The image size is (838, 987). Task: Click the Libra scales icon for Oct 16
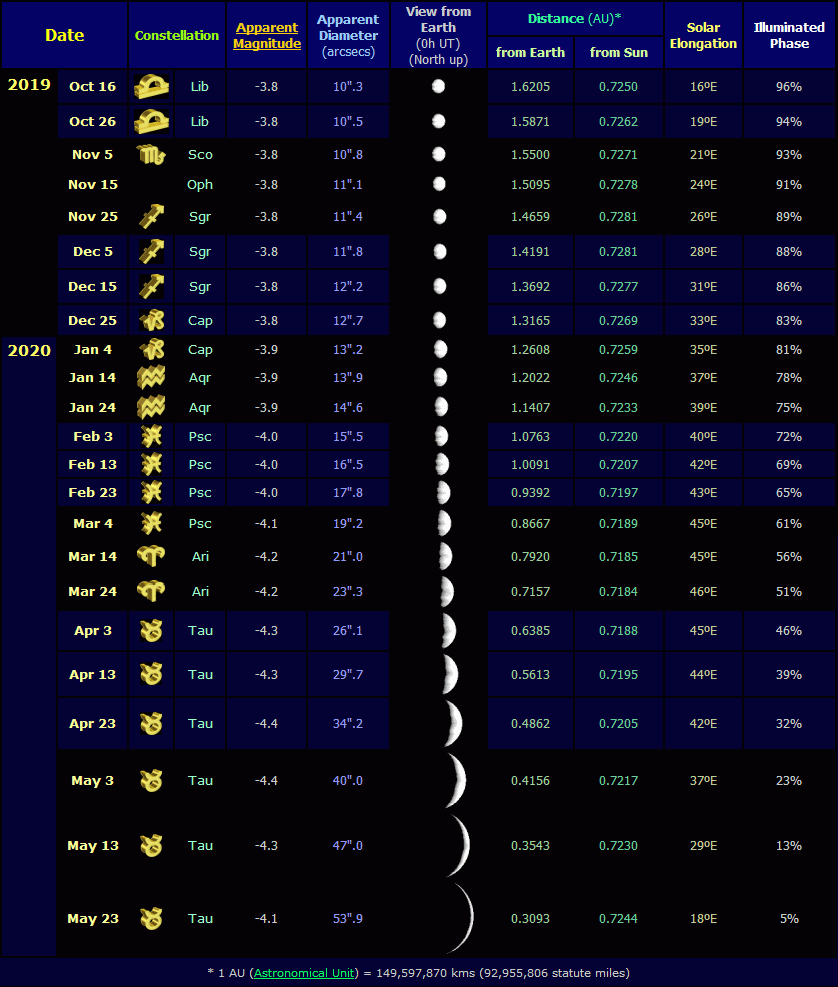tap(151, 87)
